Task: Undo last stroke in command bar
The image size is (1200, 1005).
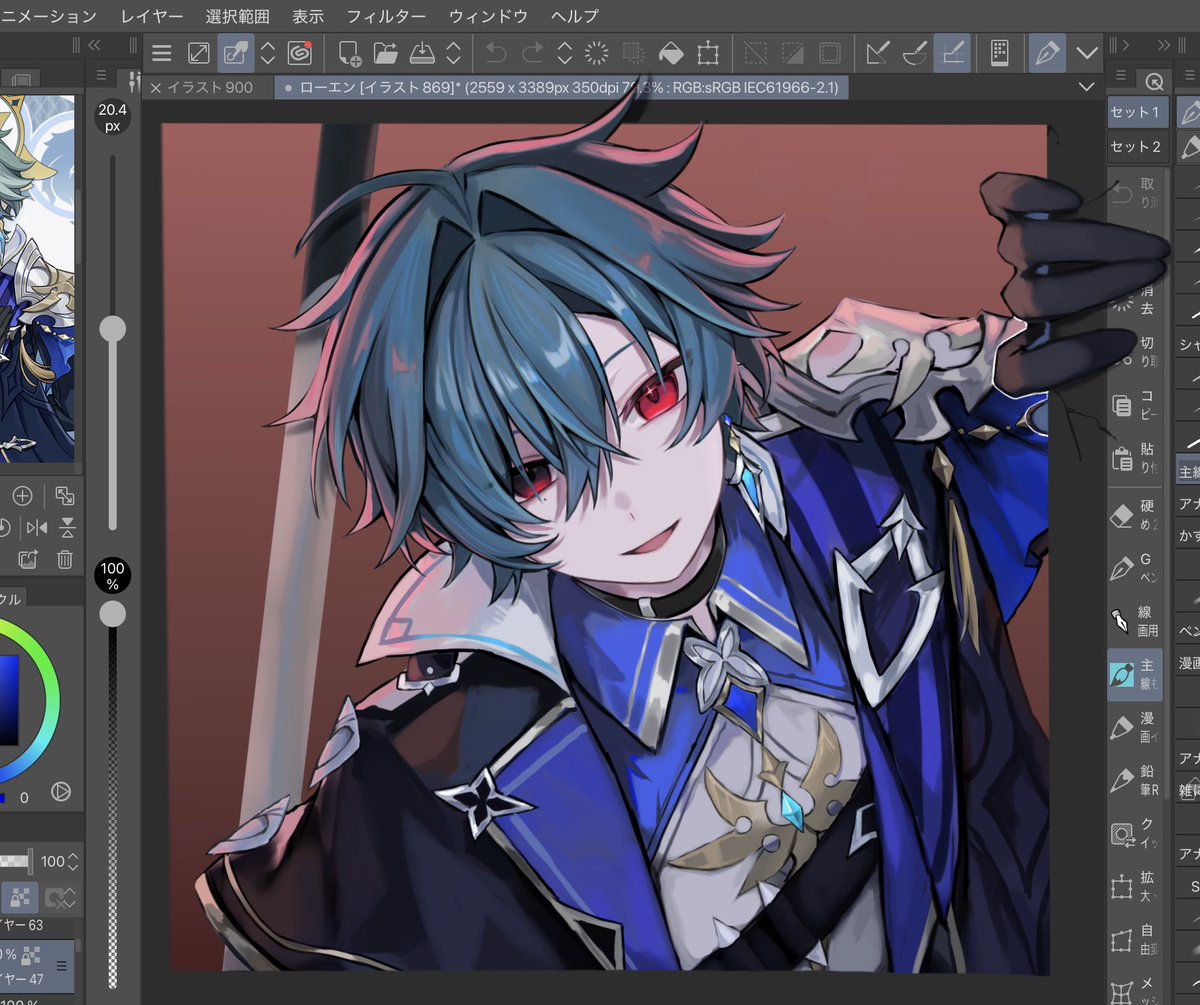Action: [496, 53]
